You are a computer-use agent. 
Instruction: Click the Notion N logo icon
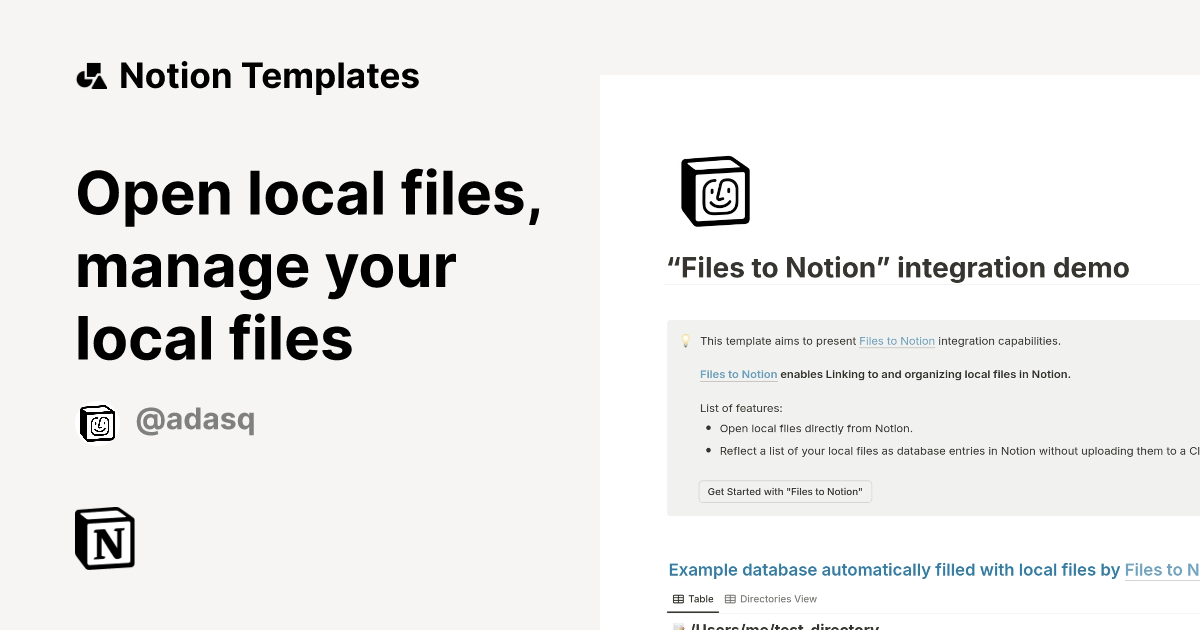[x=104, y=538]
